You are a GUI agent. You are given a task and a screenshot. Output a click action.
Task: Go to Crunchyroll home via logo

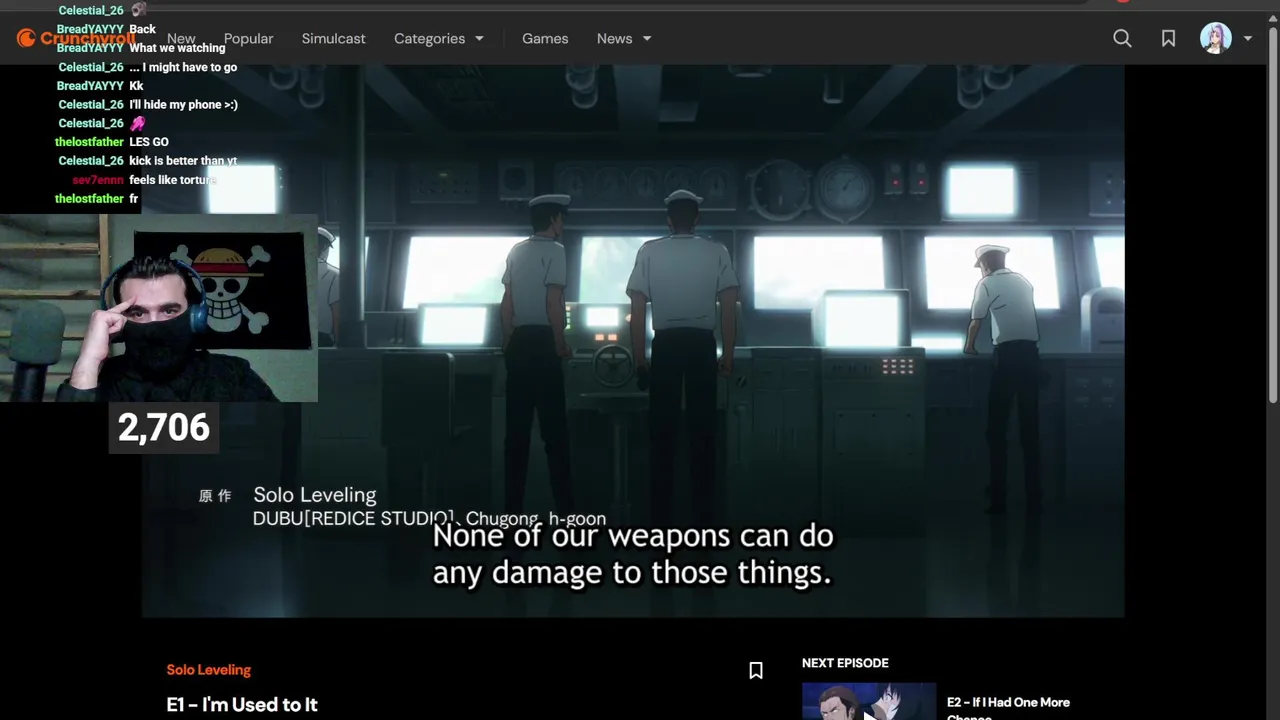tap(75, 38)
